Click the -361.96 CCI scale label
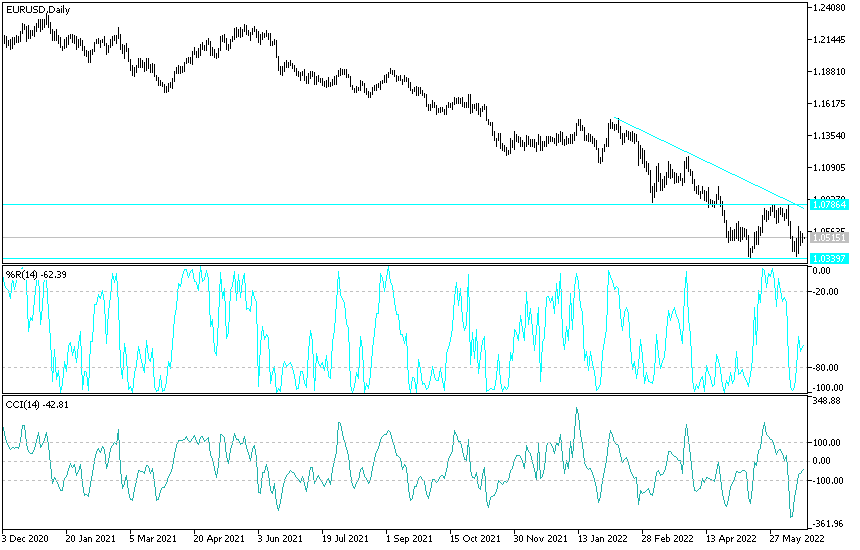Image resolution: width=860 pixels, height=550 pixels. click(828, 524)
